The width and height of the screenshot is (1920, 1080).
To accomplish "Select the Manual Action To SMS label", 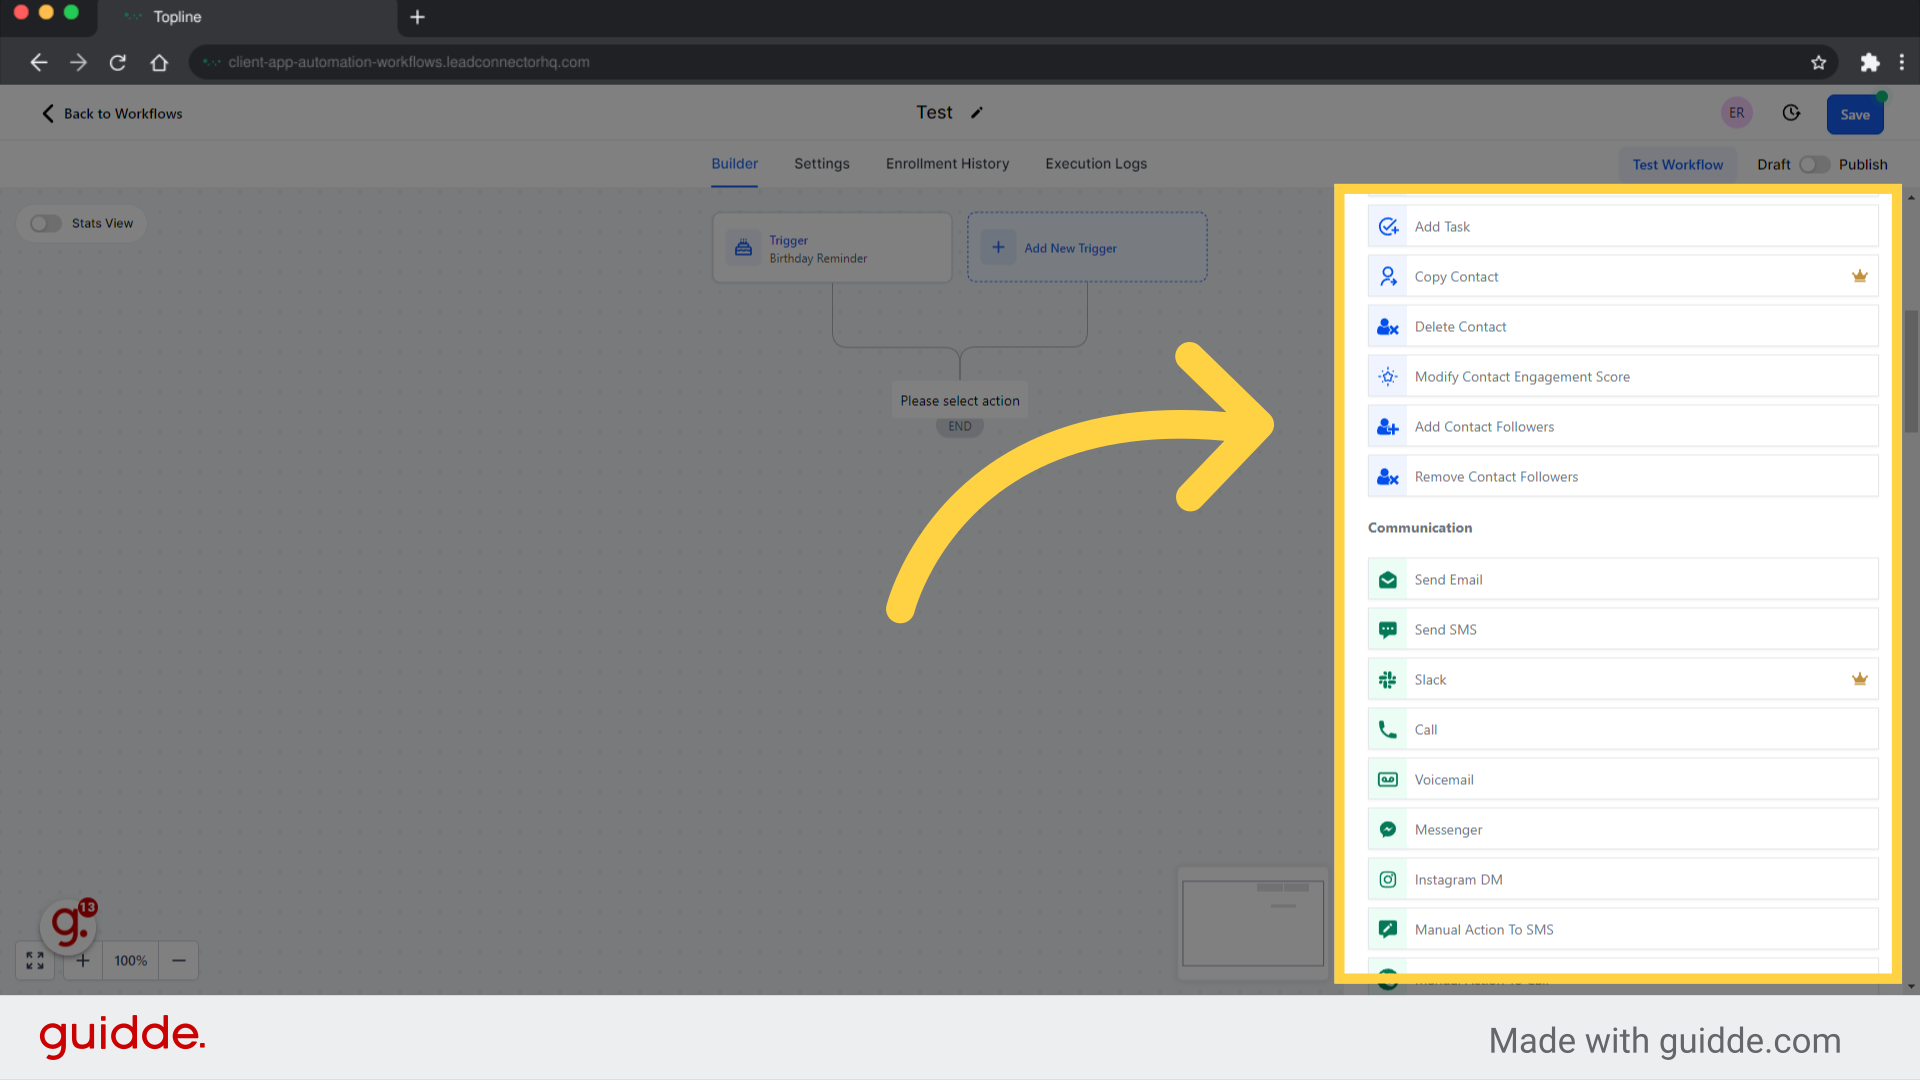I will coord(1484,930).
